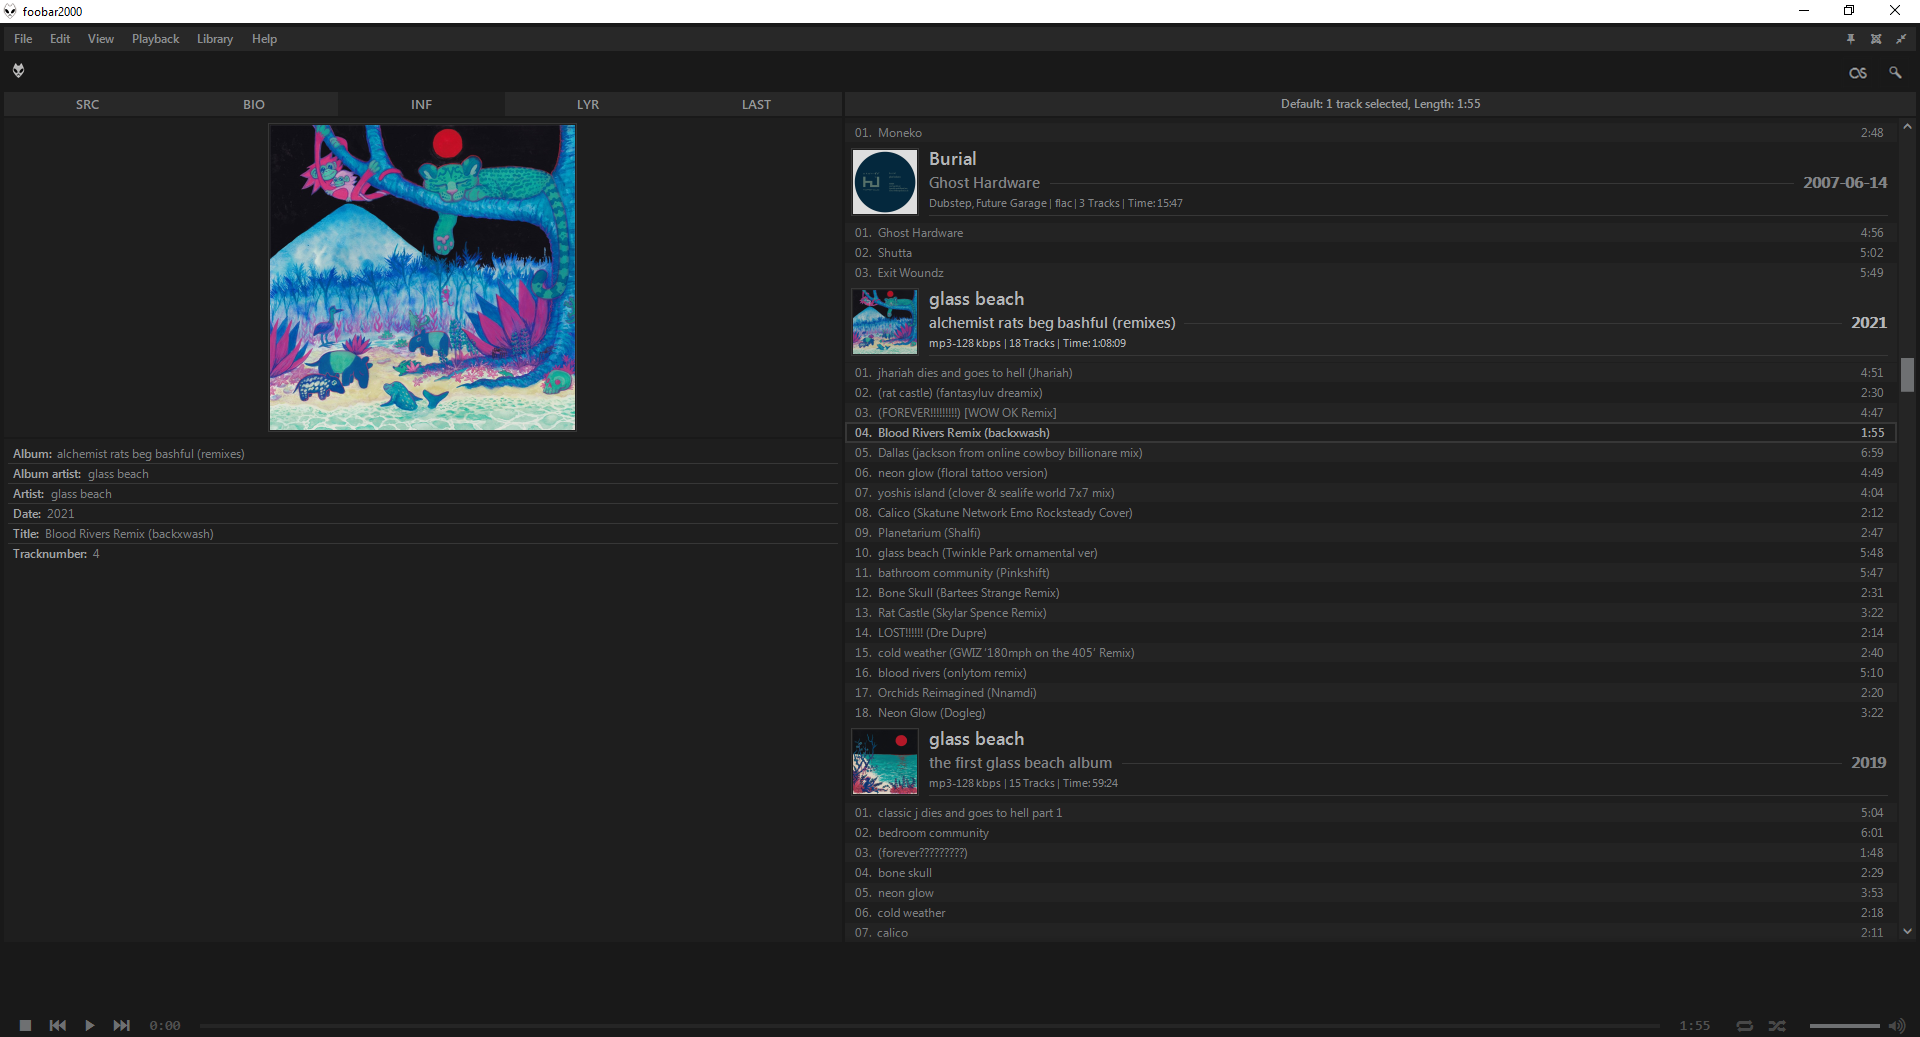1920x1037 pixels.
Task: Select track 'bathroom community (Pinkshift)'
Action: (1371, 573)
